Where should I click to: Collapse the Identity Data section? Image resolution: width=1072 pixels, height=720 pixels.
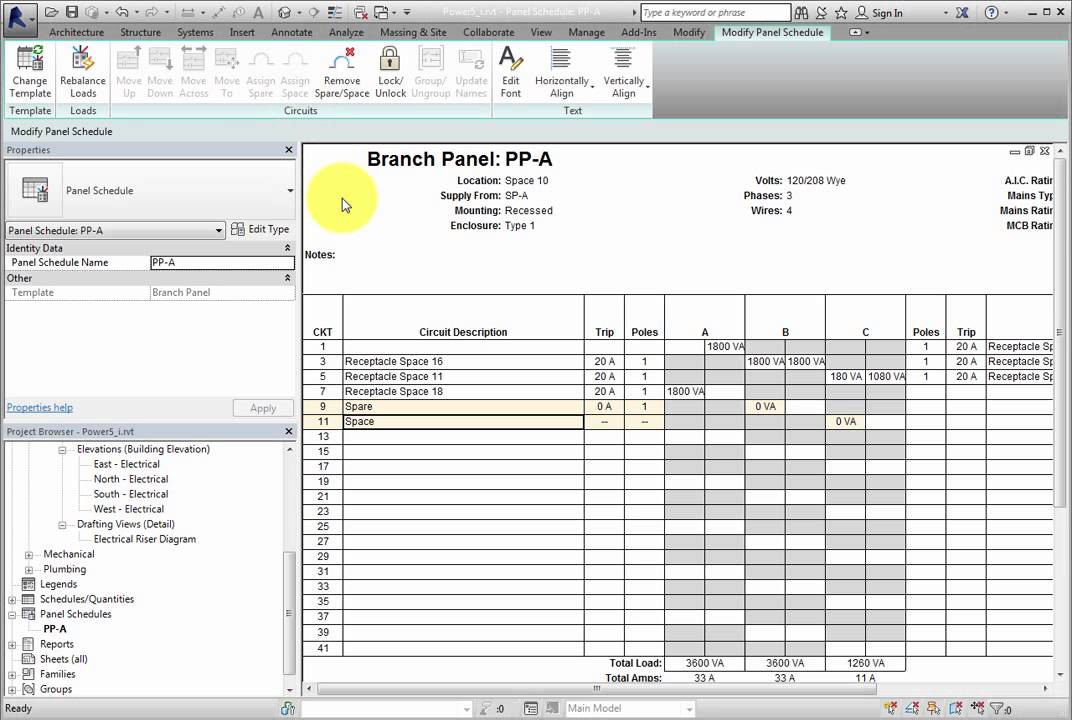pos(287,248)
